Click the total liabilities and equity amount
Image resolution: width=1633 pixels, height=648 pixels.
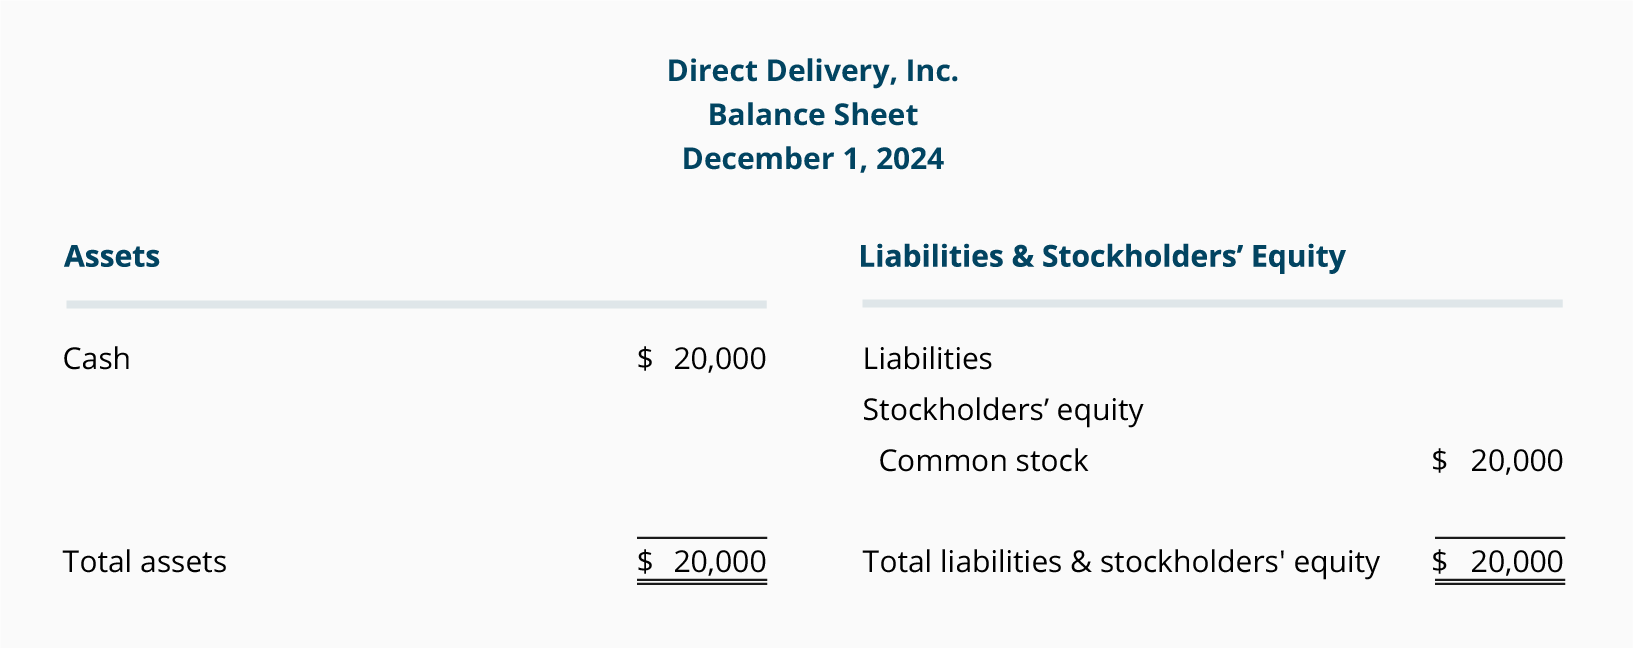pyautogui.click(x=1497, y=562)
